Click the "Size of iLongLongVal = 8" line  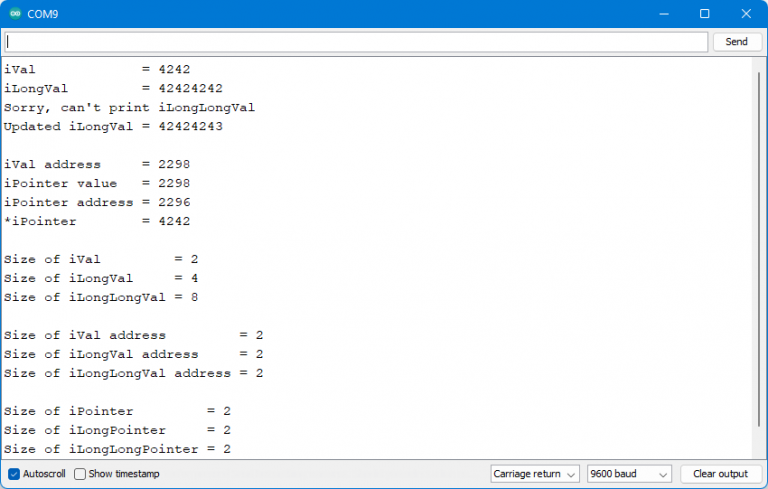tap(105, 297)
